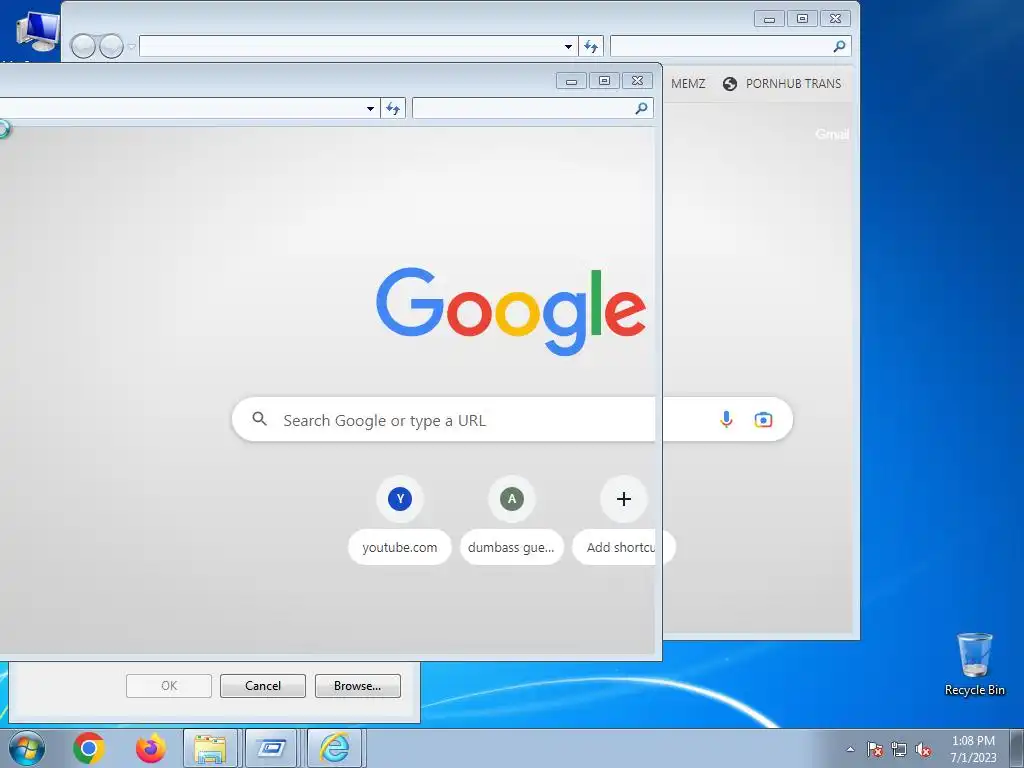This screenshot has width=1024, height=768.
Task: Close the back browser window
Action: click(835, 19)
